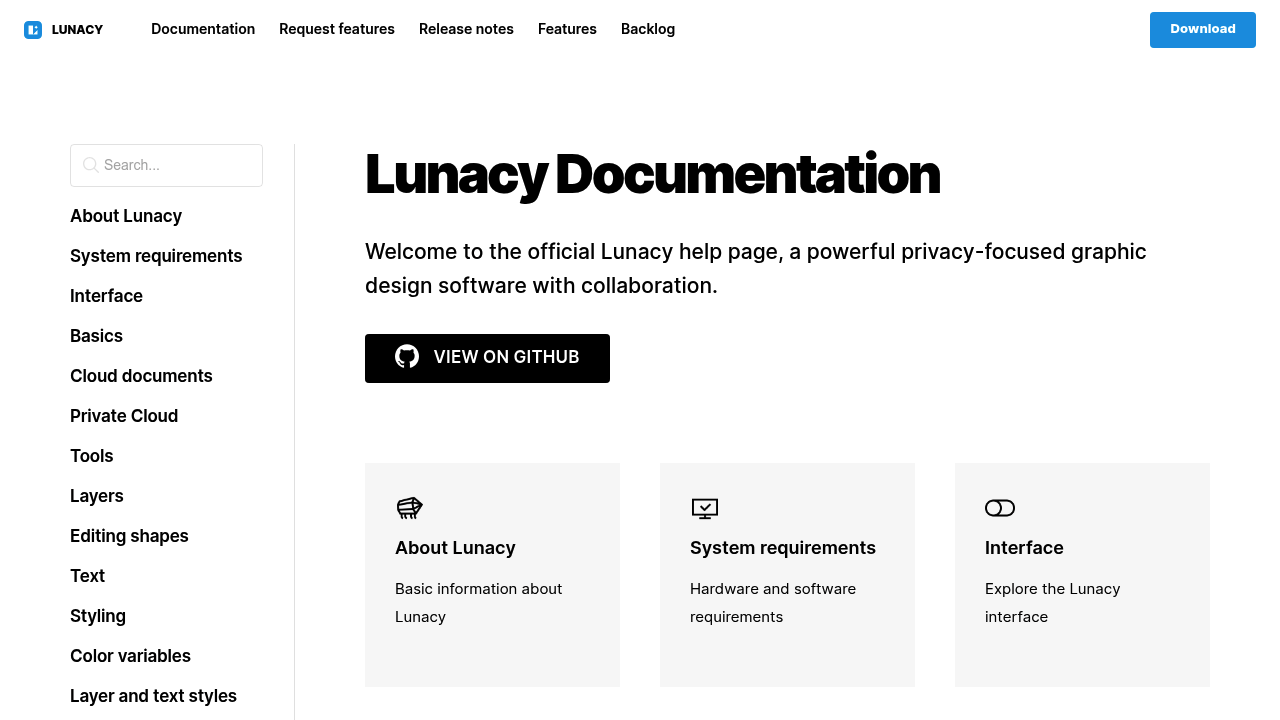Click the Interface card toggle icon
The height and width of the screenshot is (720, 1280).
[1000, 508]
